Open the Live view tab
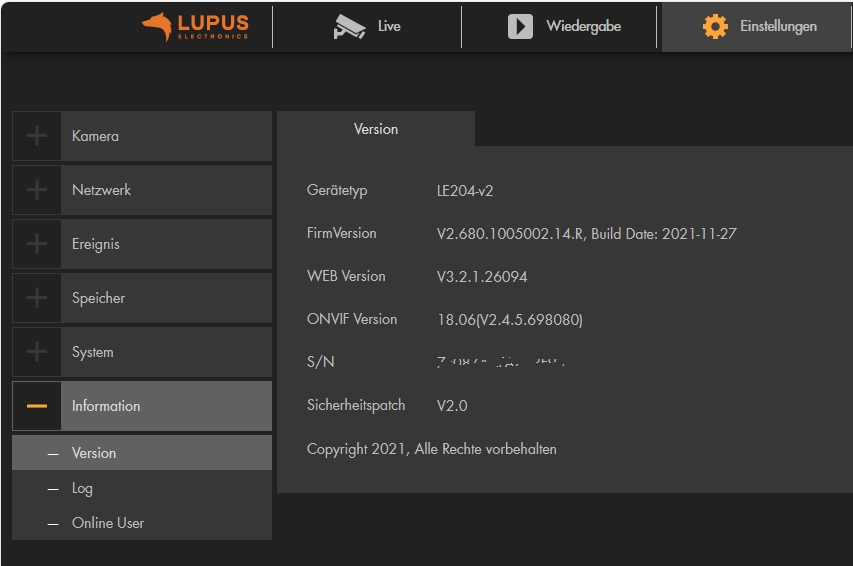 click(x=389, y=27)
